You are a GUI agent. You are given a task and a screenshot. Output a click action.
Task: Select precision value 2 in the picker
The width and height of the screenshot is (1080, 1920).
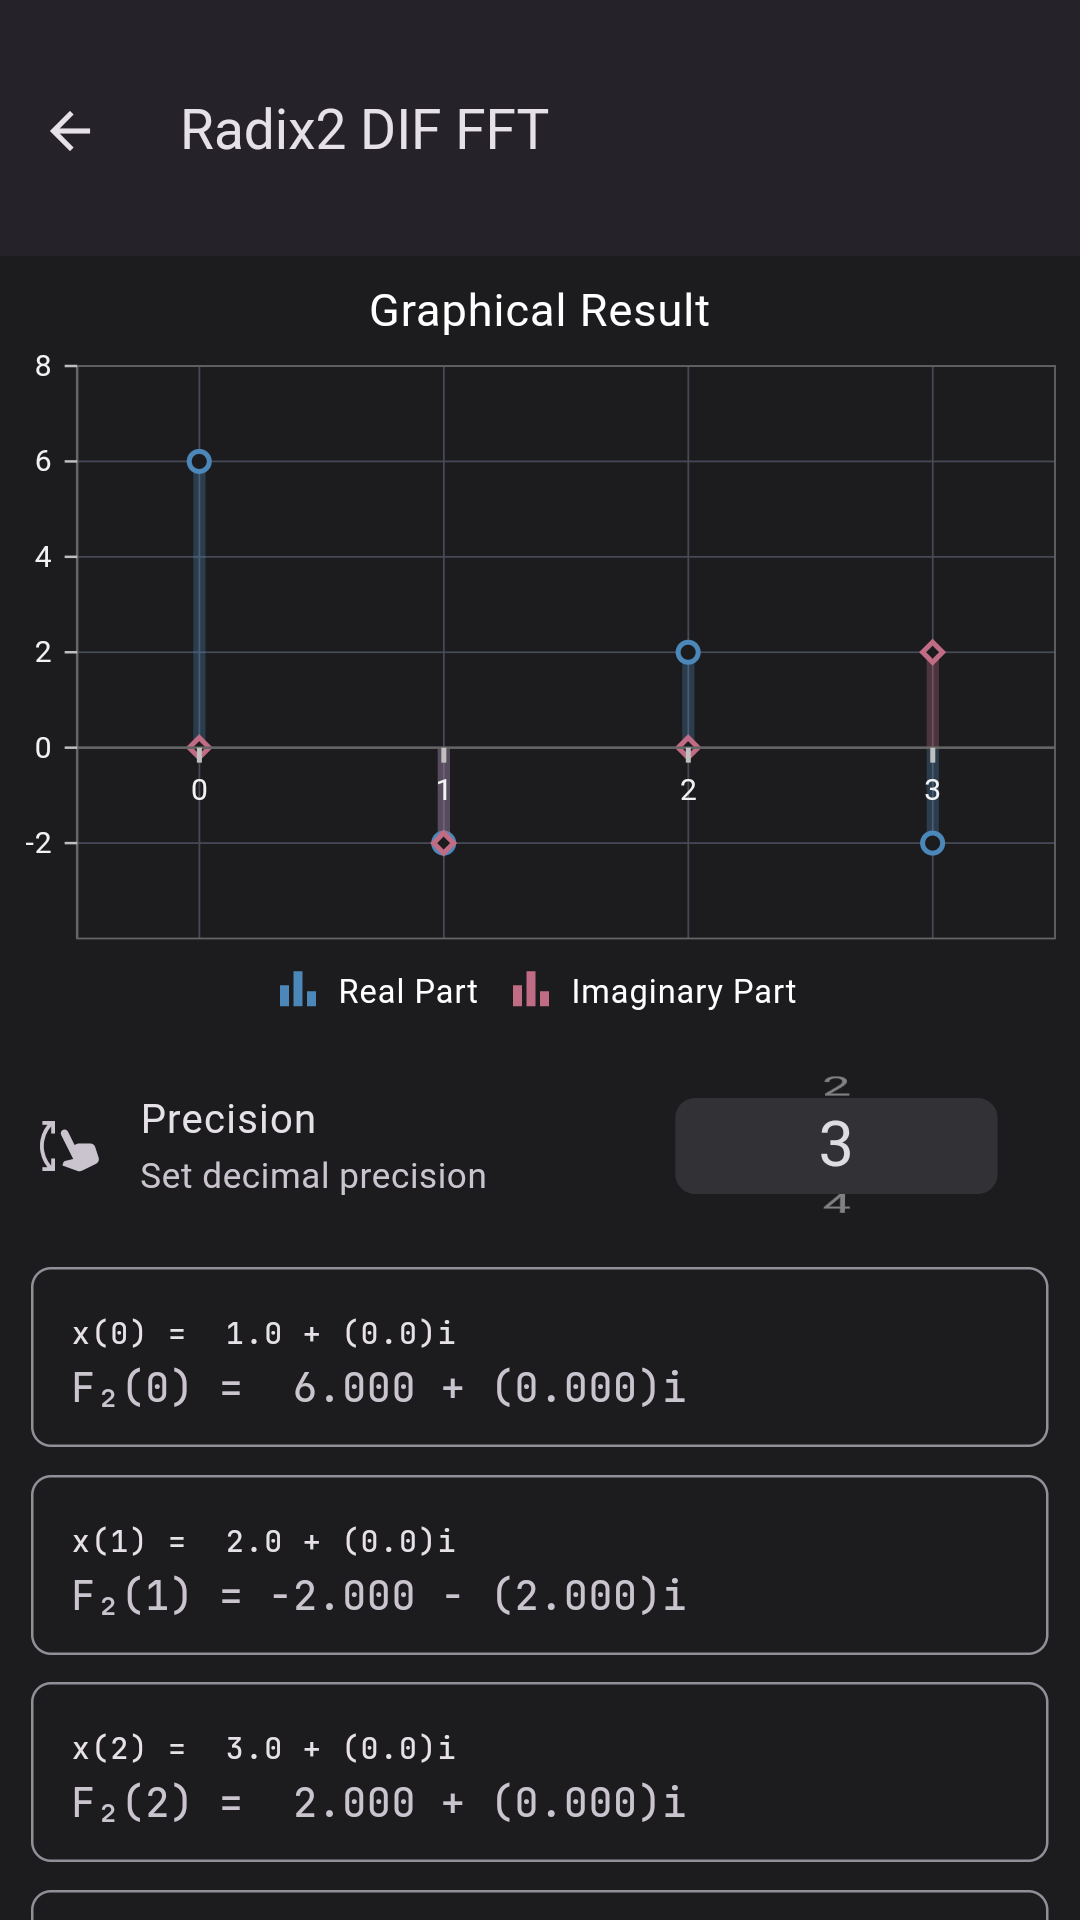tap(836, 1086)
